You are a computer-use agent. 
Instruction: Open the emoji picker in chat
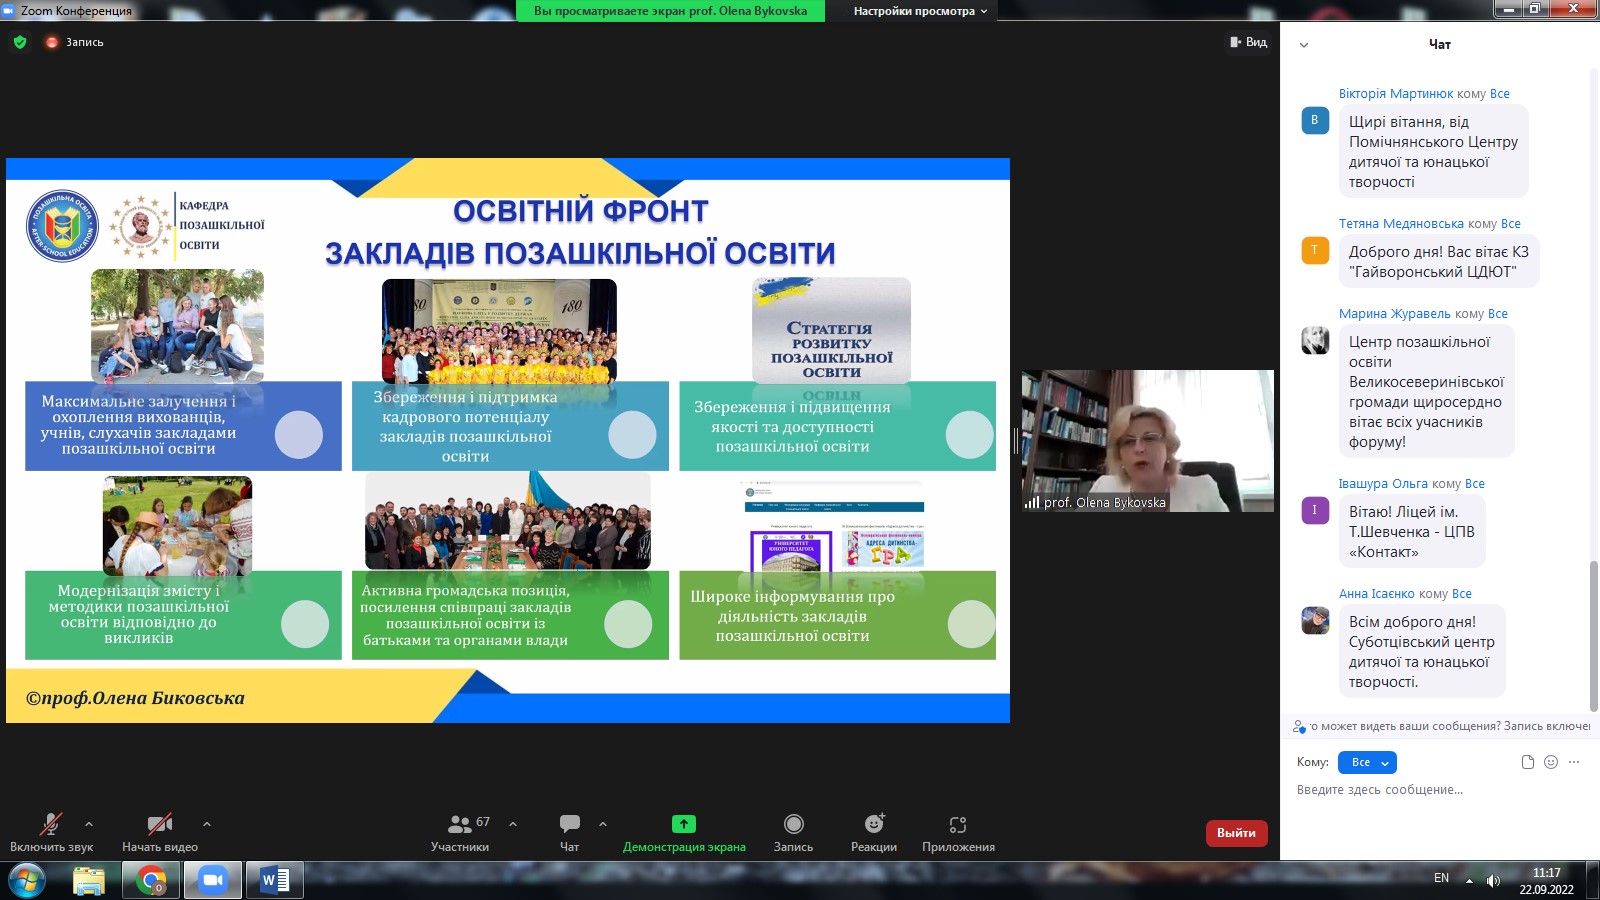[x=1551, y=762]
